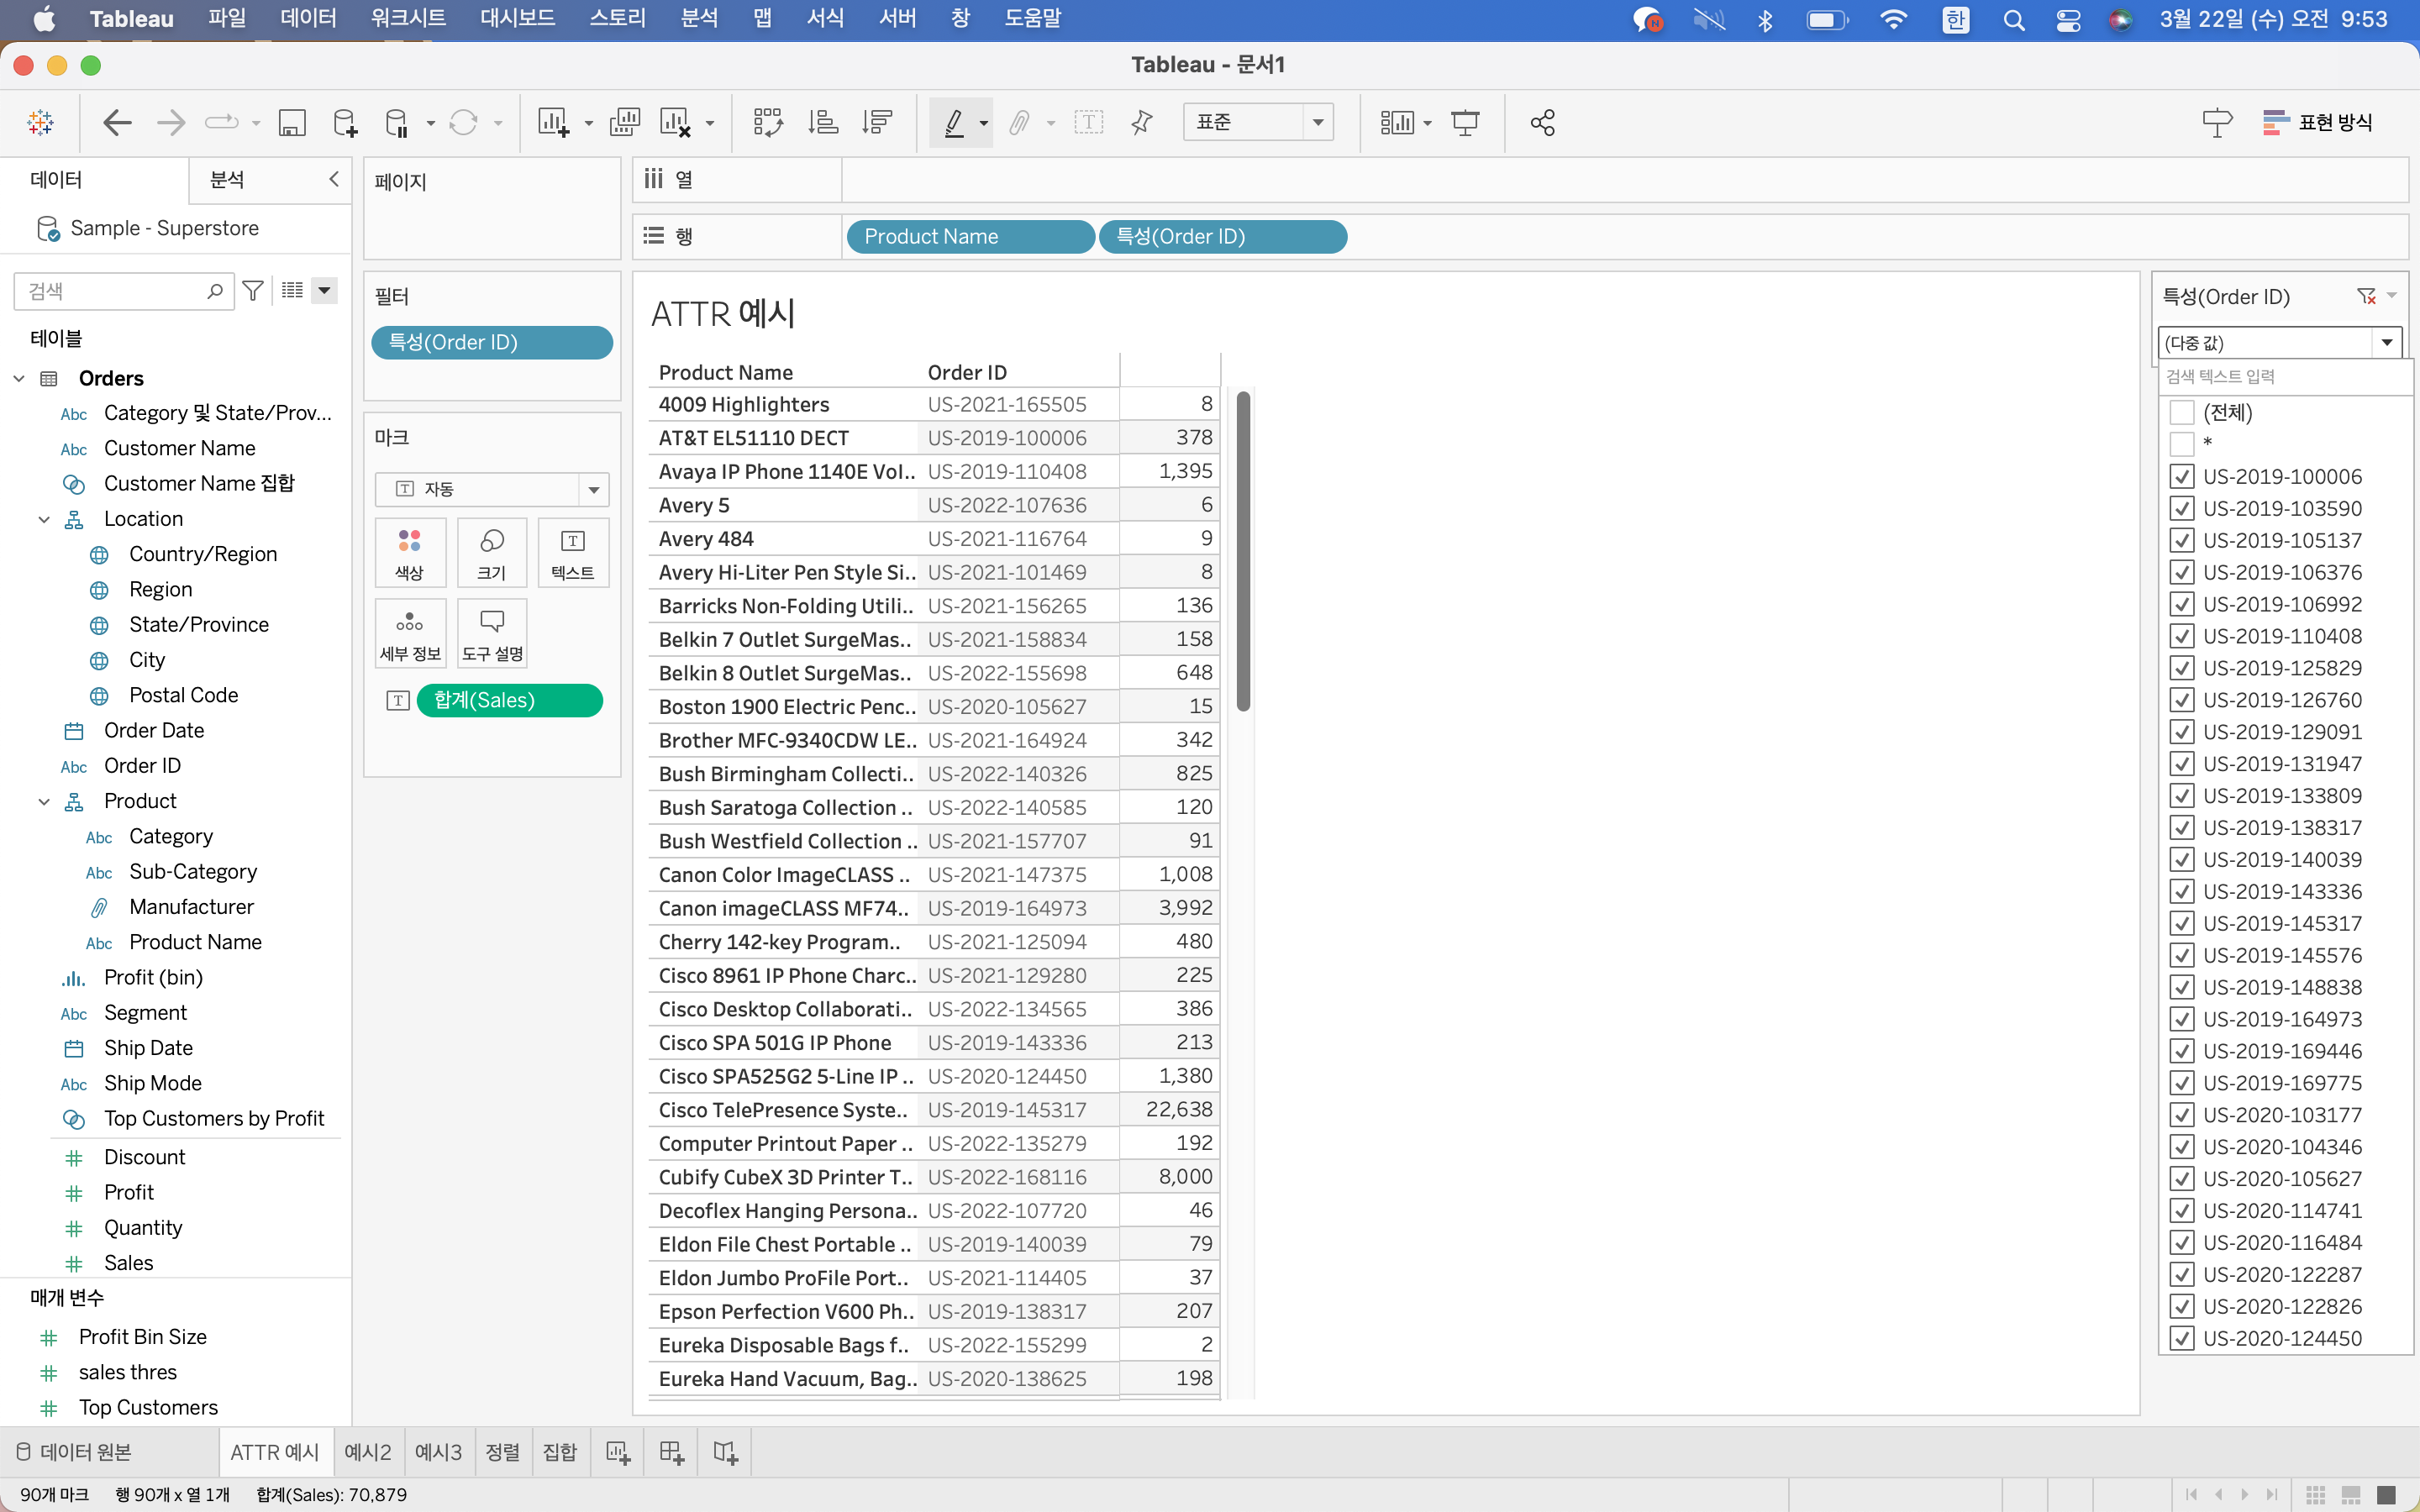The width and height of the screenshot is (2420, 1512).
Task: Click the redo forward arrow
Action: tap(171, 122)
